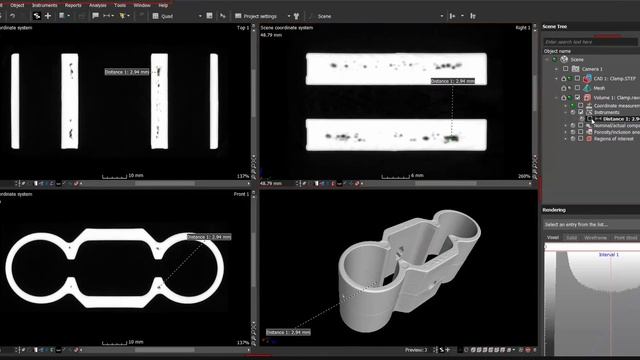Click the Distance 1 label in 3D view
The image size is (640, 360).
click(x=288, y=332)
